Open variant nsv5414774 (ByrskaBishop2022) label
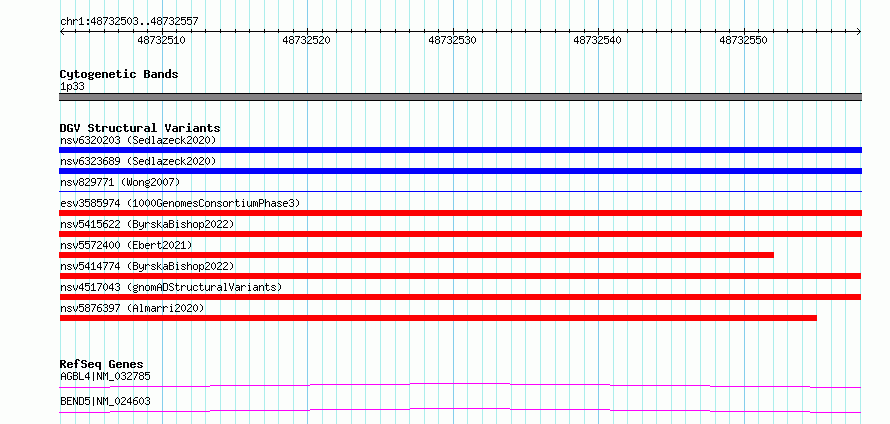890x424 pixels. (147, 266)
